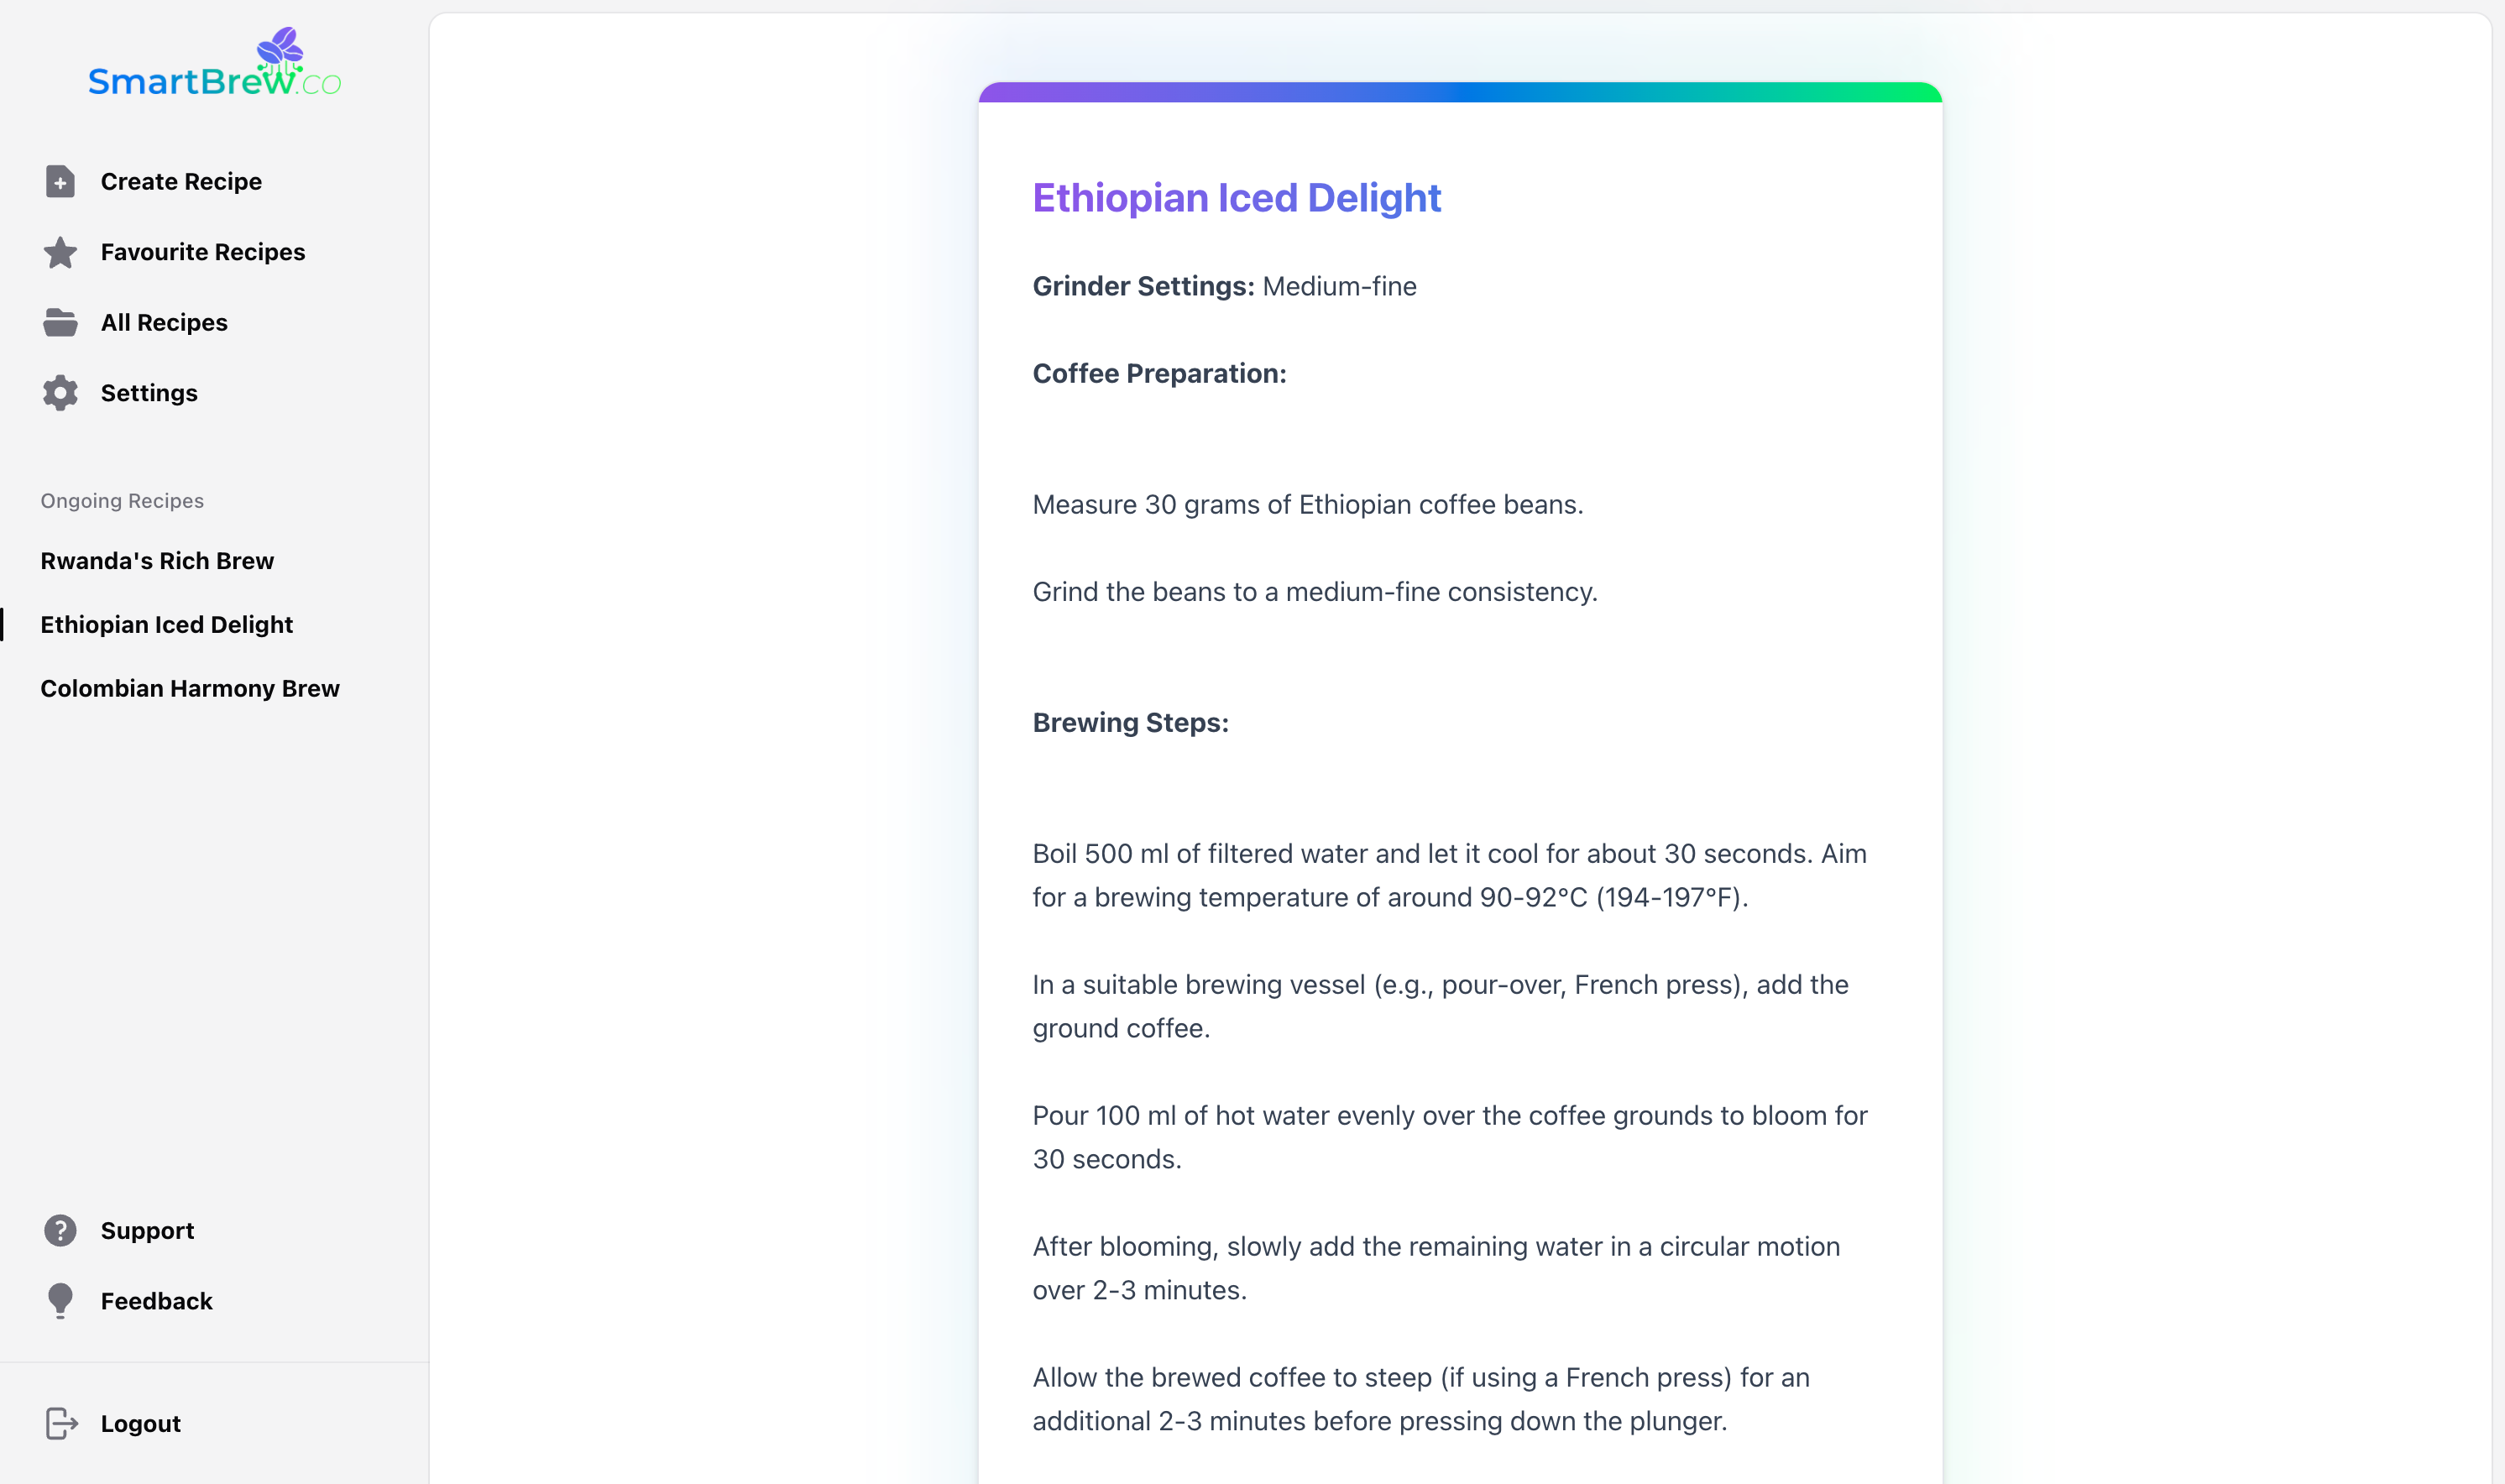Click the Logout arrow icon

60,1423
